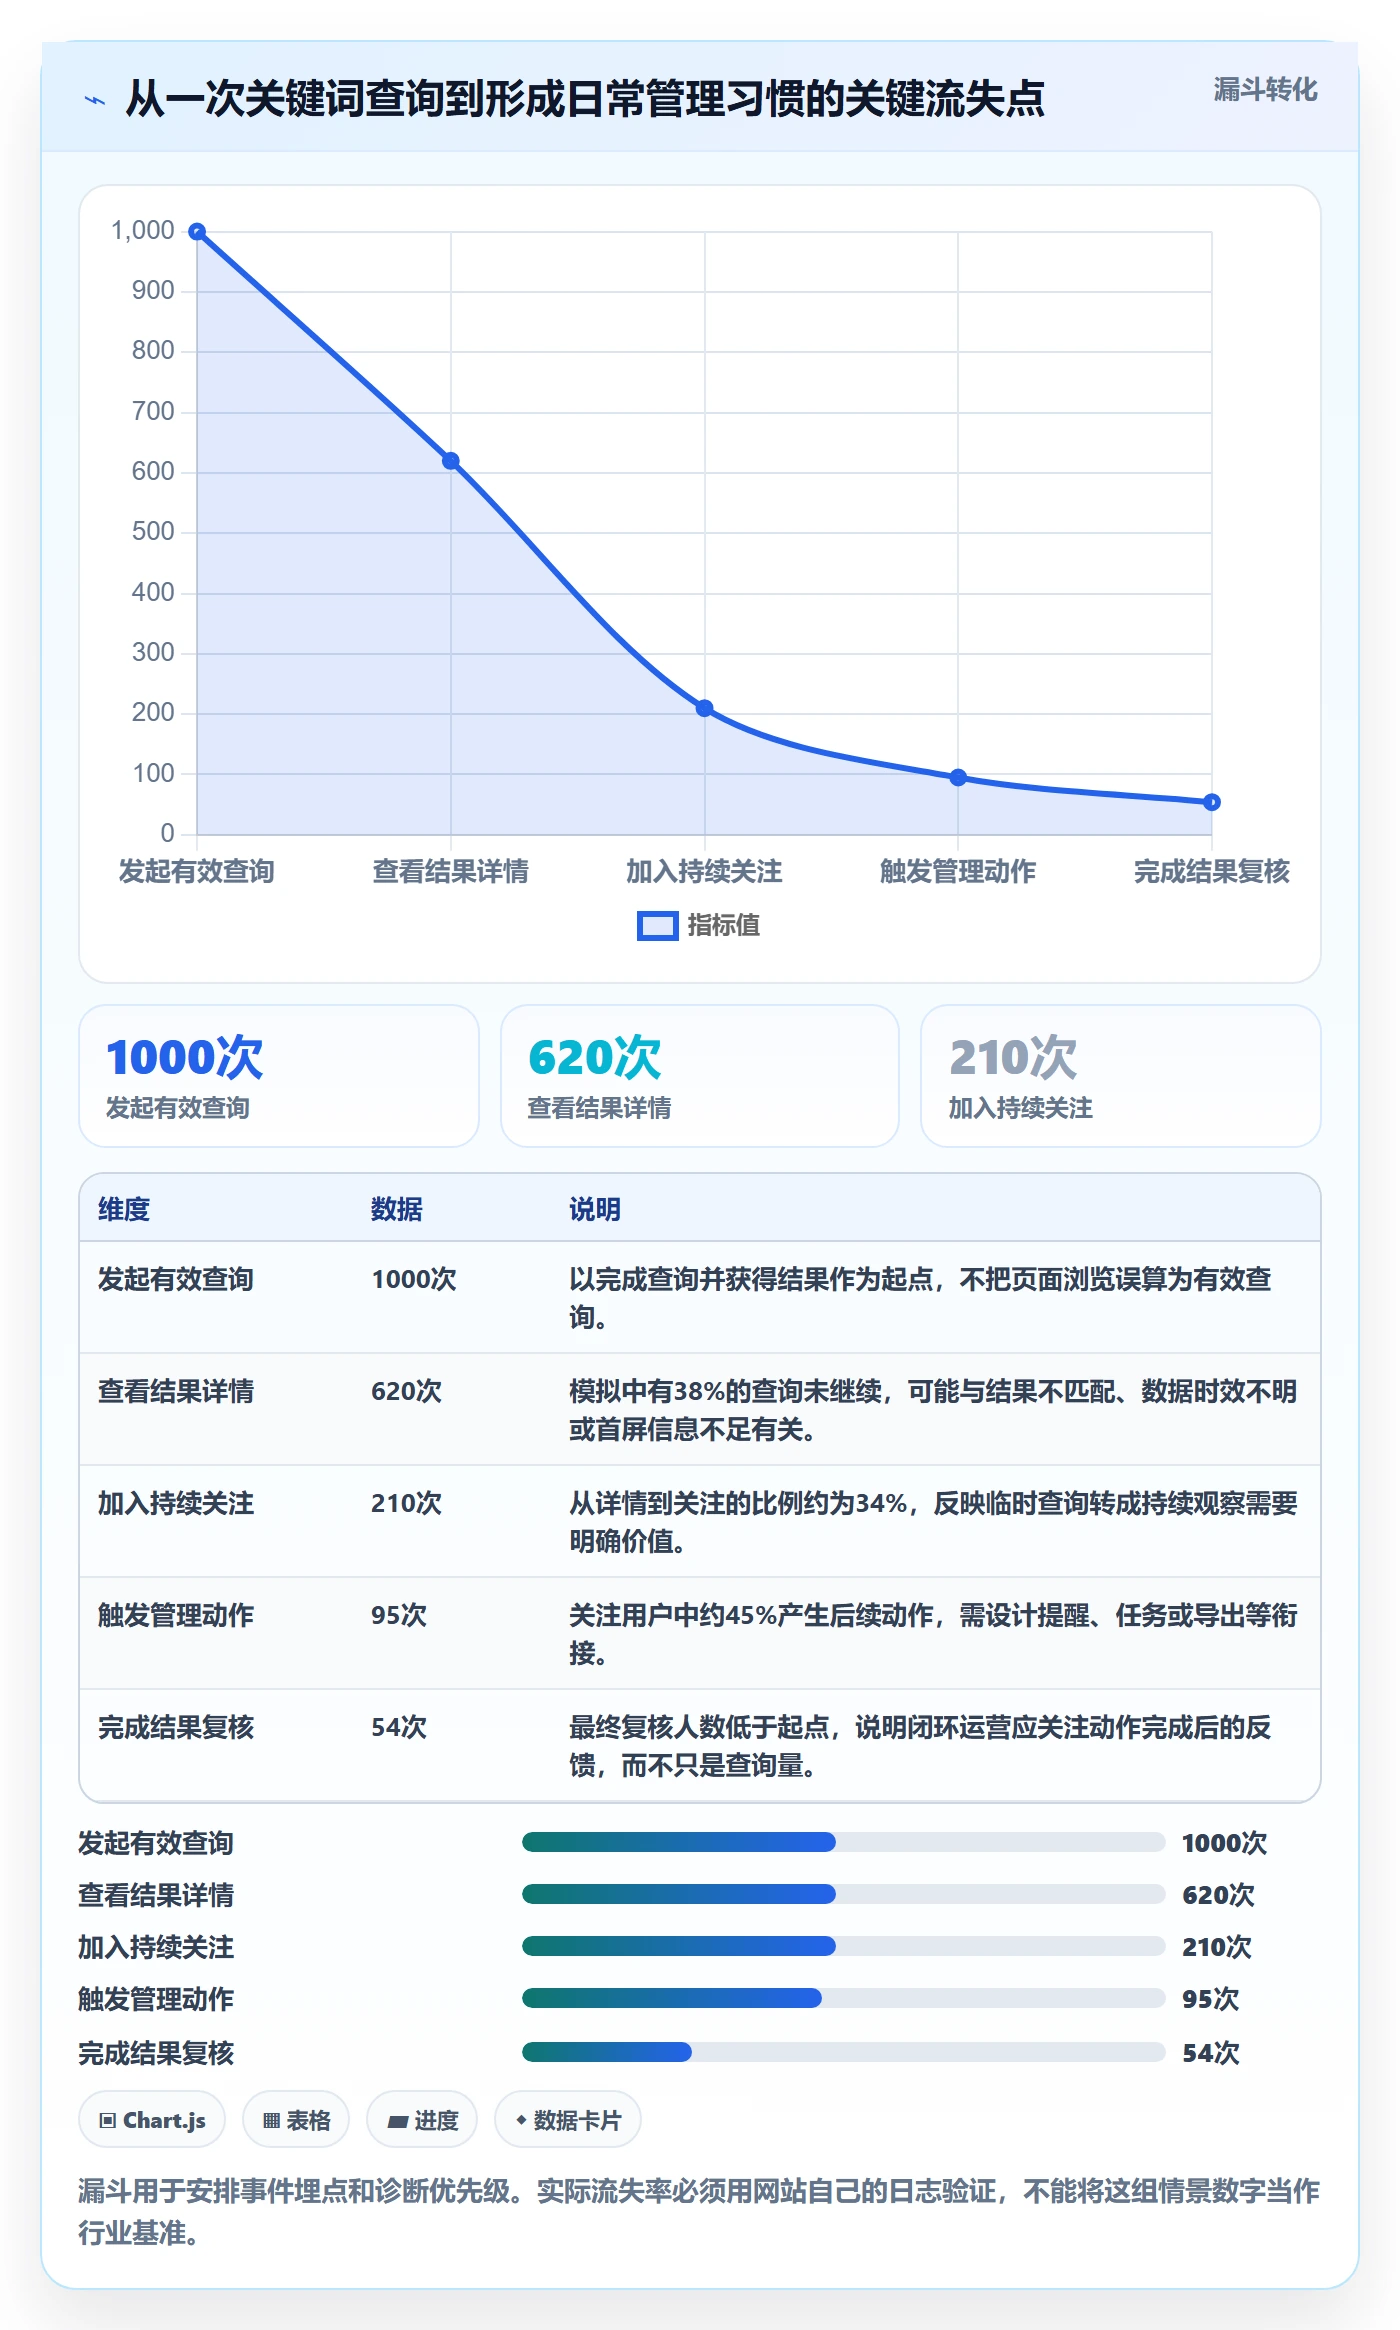Click the 95次 table data cell
Screen dimensions: 1400x2330
click(399, 1616)
